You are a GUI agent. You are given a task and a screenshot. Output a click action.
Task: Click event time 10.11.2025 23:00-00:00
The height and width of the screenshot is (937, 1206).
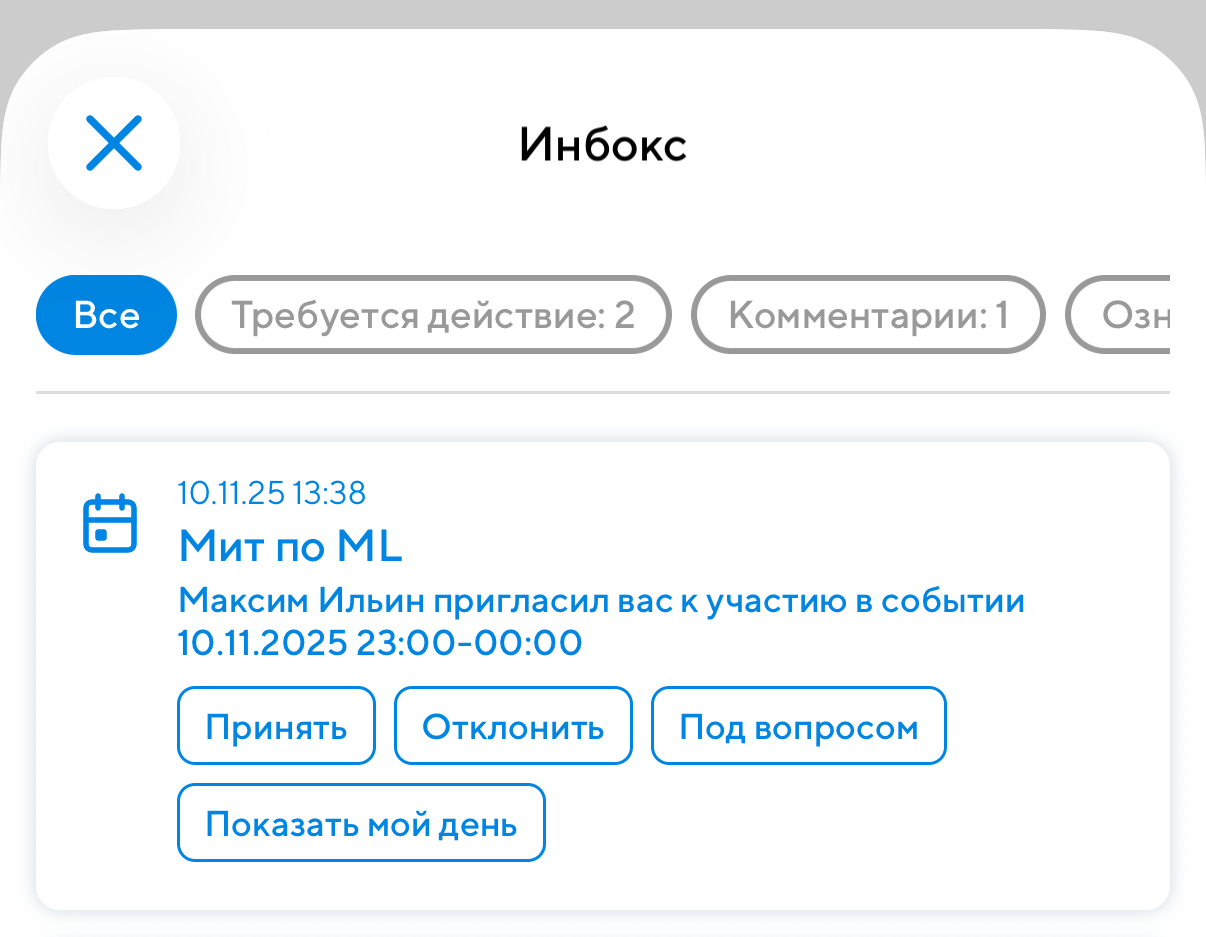click(x=380, y=642)
